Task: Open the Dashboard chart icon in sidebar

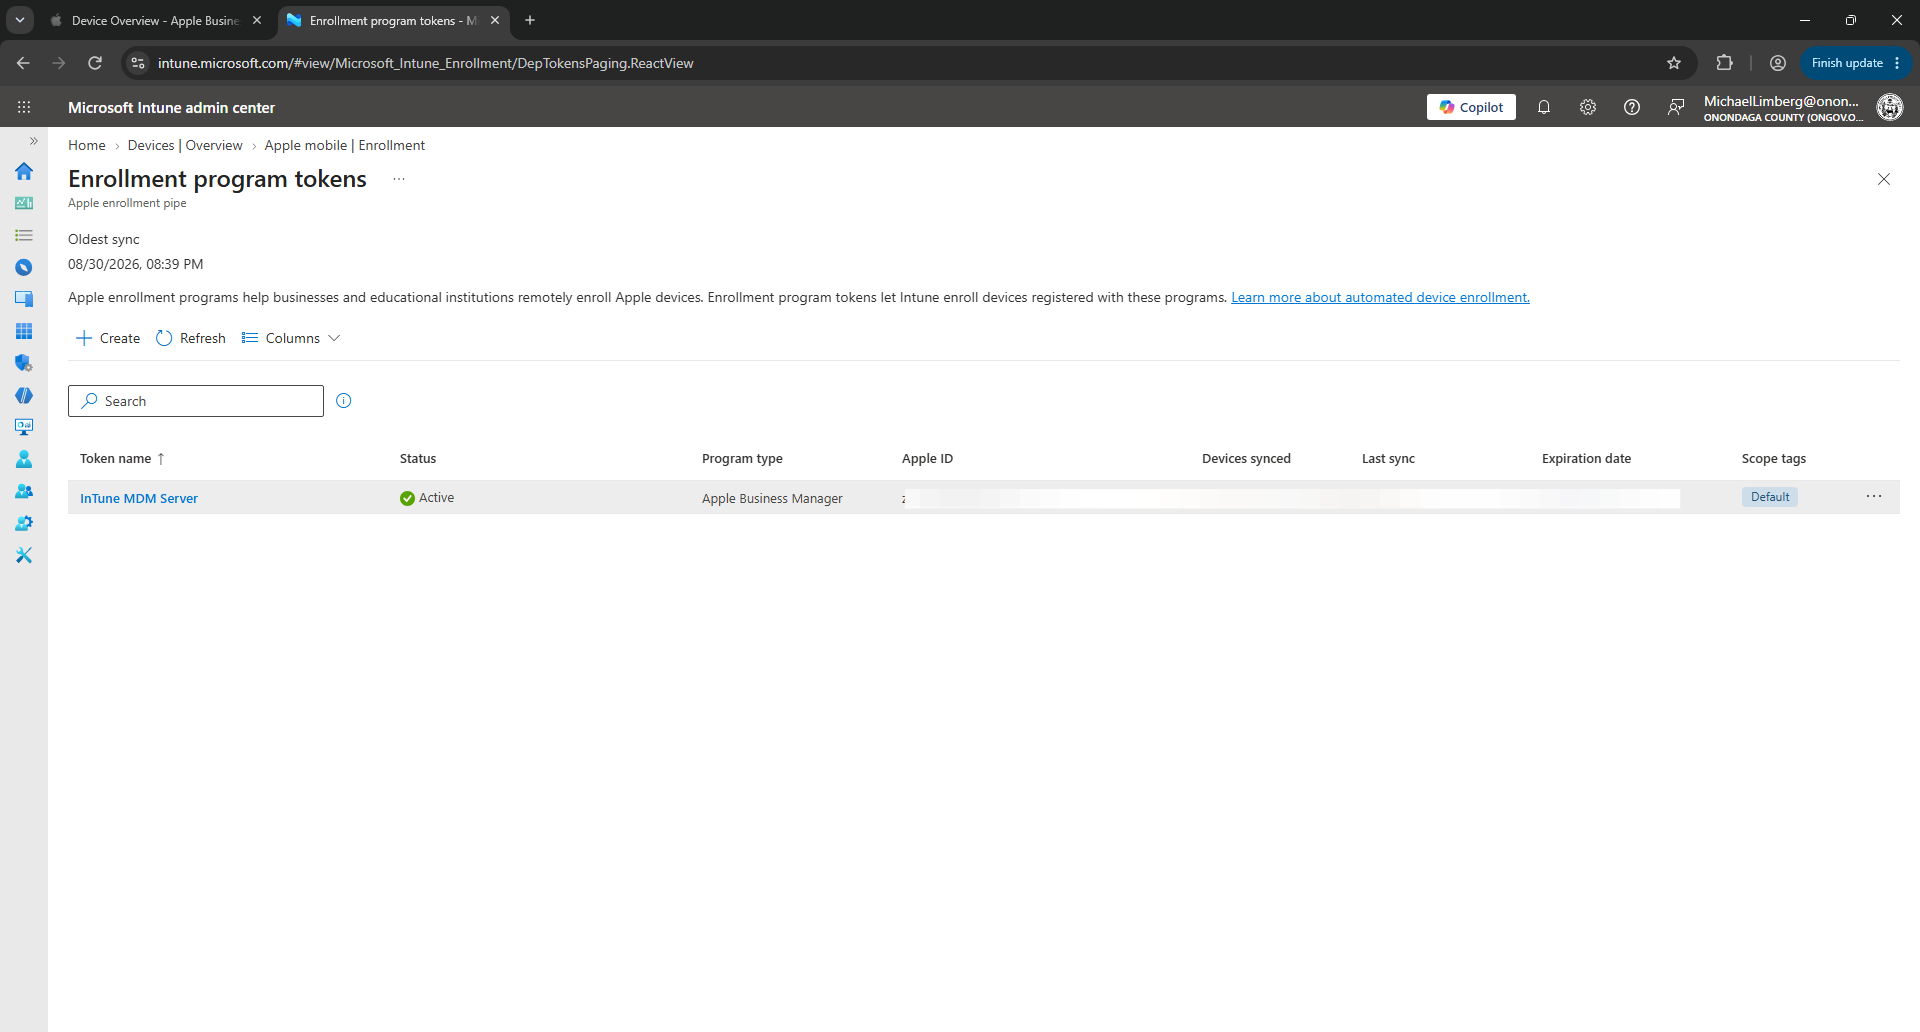Action: pos(24,203)
